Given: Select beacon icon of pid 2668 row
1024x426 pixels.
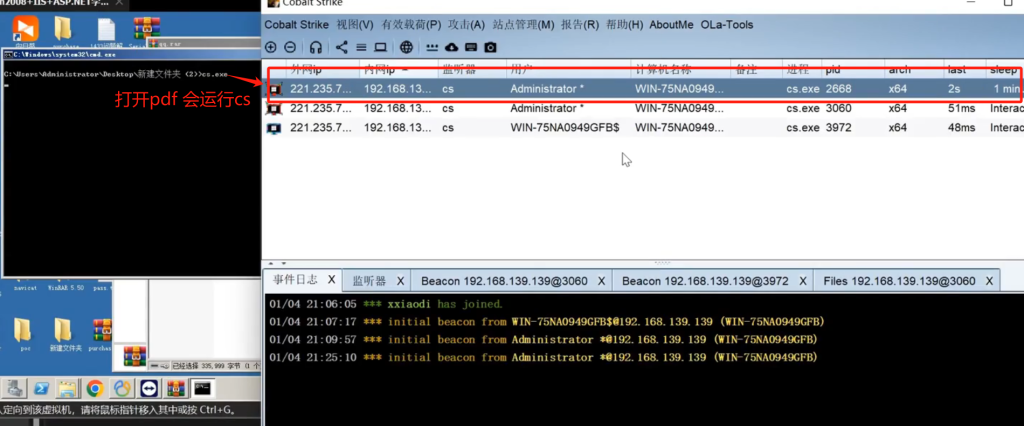Looking at the screenshot, I should tap(275, 89).
